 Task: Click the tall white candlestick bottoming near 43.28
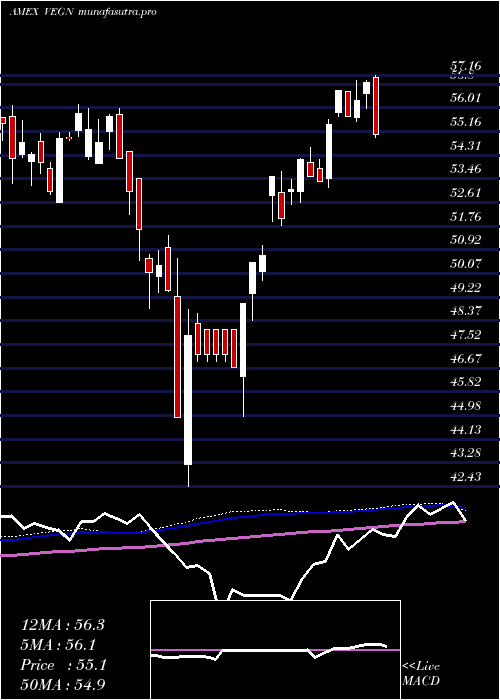[188, 400]
